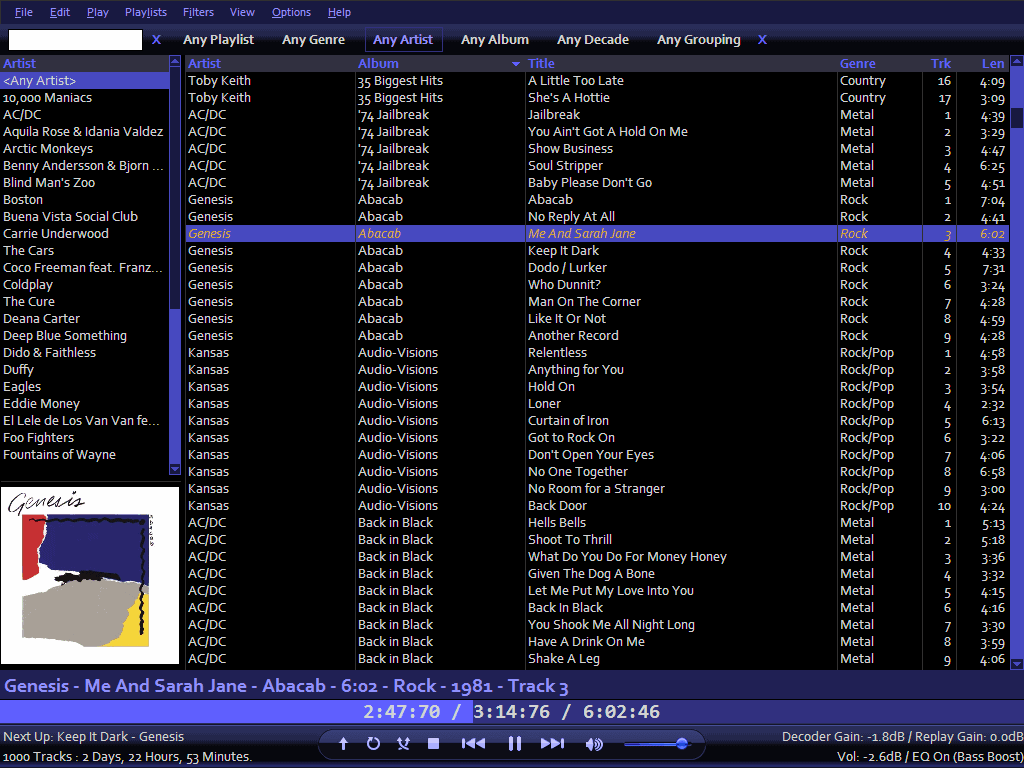The image size is (1024, 768).
Task: Toggle the shuffle icon
Action: point(403,744)
